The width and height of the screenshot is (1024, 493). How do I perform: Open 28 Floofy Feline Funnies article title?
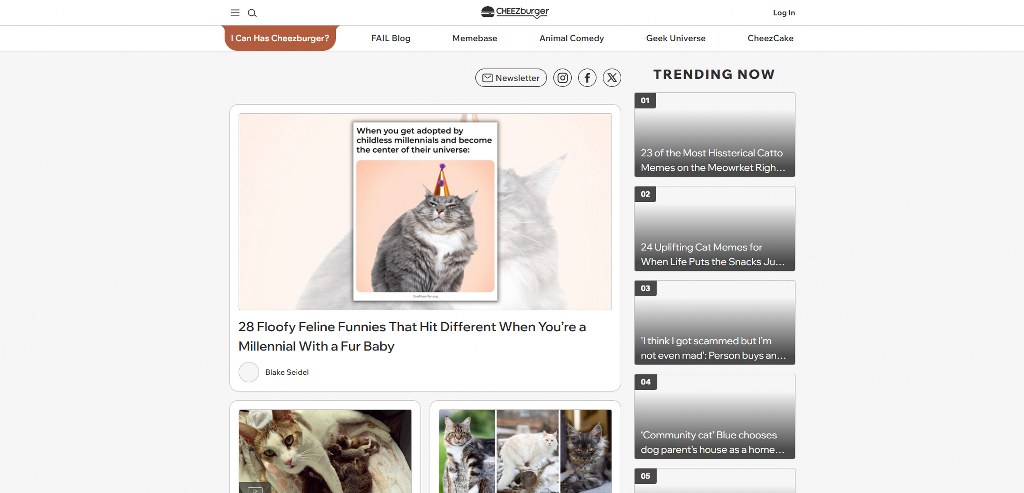click(x=412, y=336)
